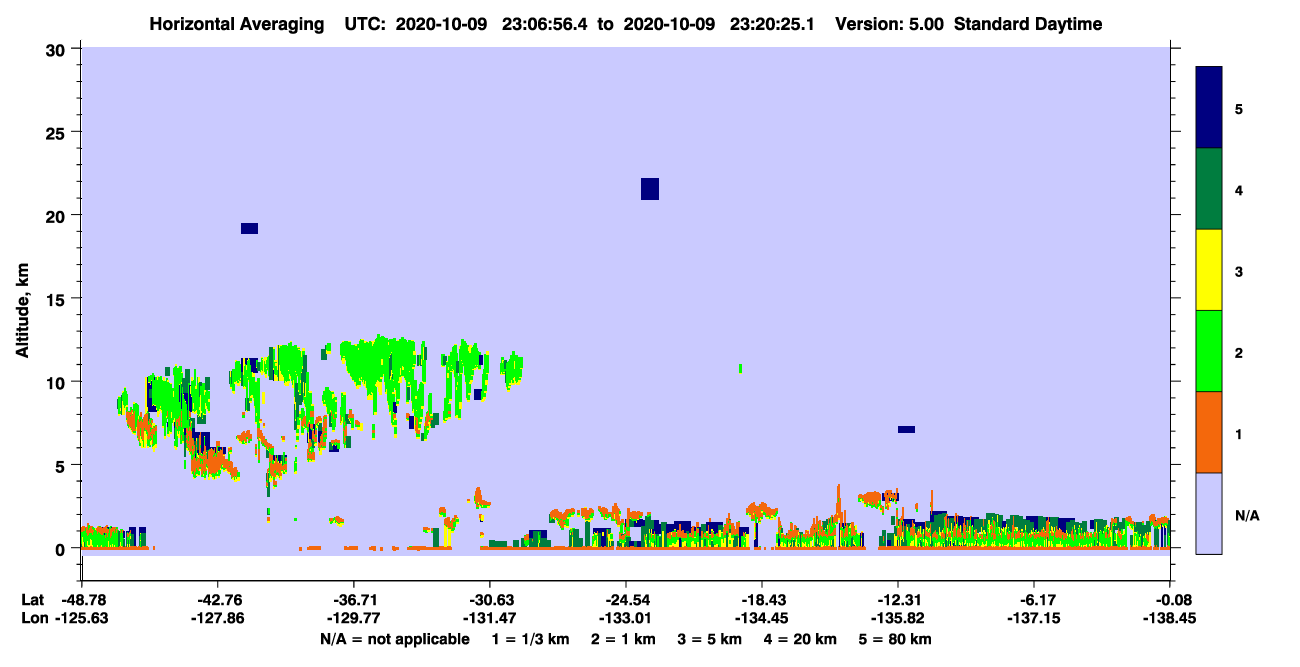Click the 'N/A = not applicable' legend text
The width and height of the screenshot is (1300, 667).
click(x=394, y=639)
